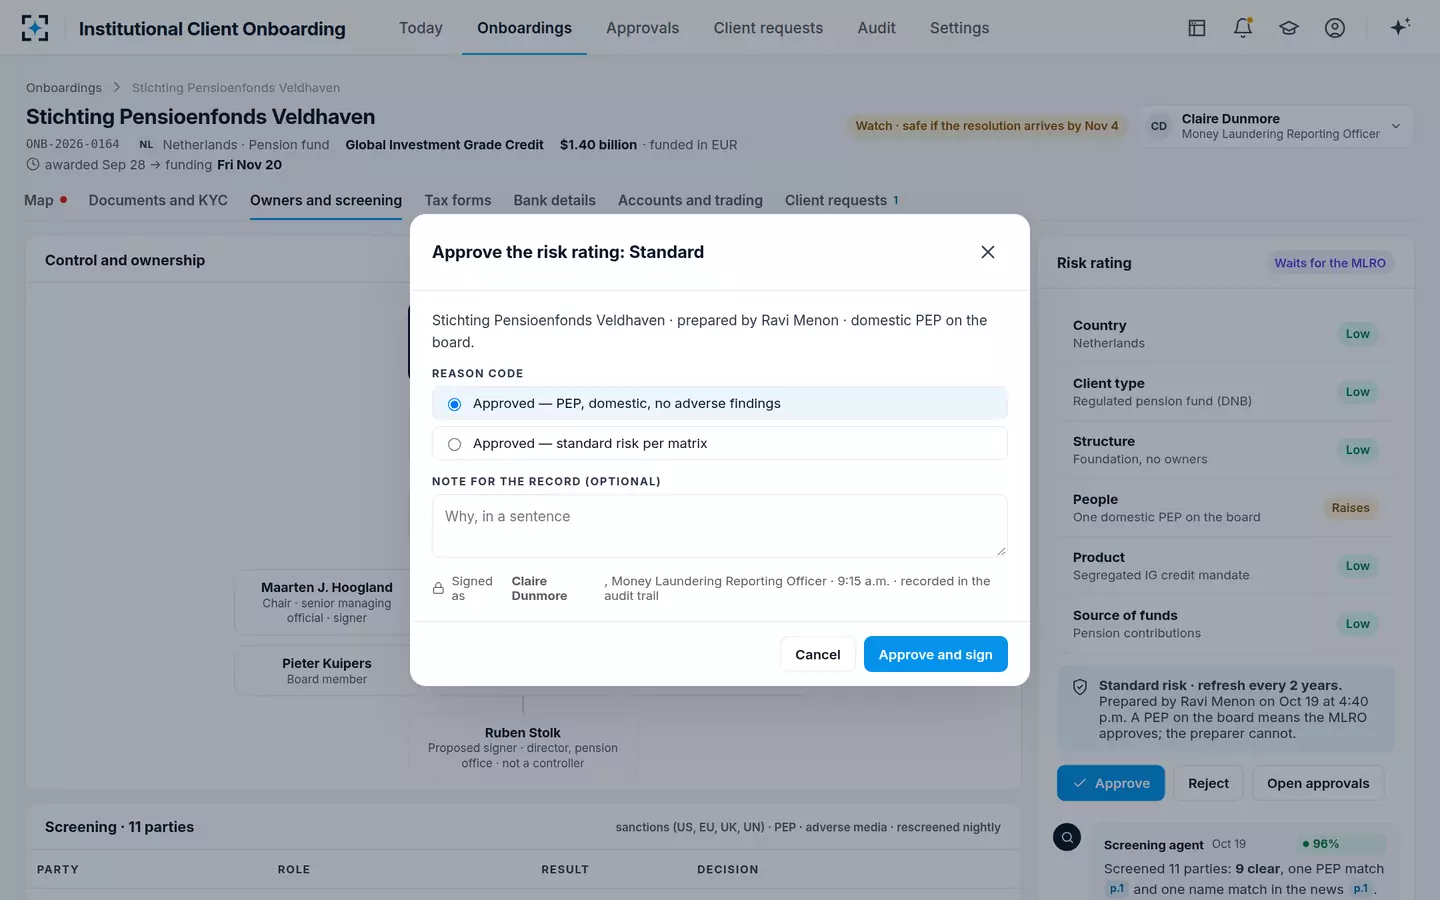1440x900 pixels.
Task: Click the Product row 'Segregated IG credit mandate'
Action: [x=1225, y=566]
